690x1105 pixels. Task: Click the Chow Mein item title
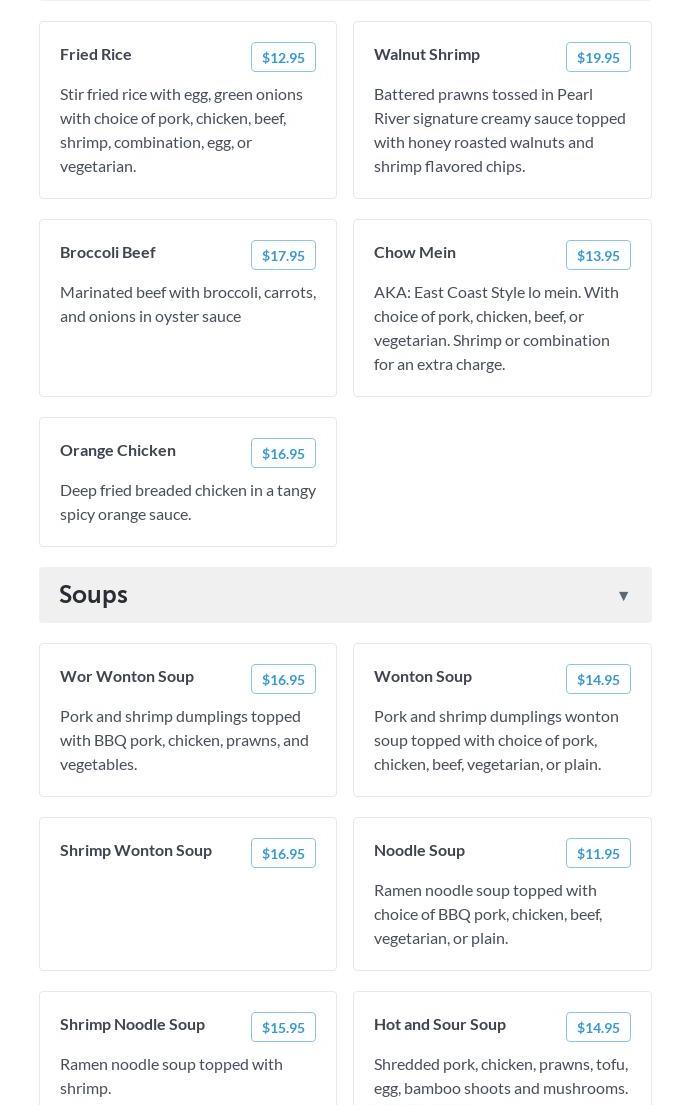pos(415,252)
